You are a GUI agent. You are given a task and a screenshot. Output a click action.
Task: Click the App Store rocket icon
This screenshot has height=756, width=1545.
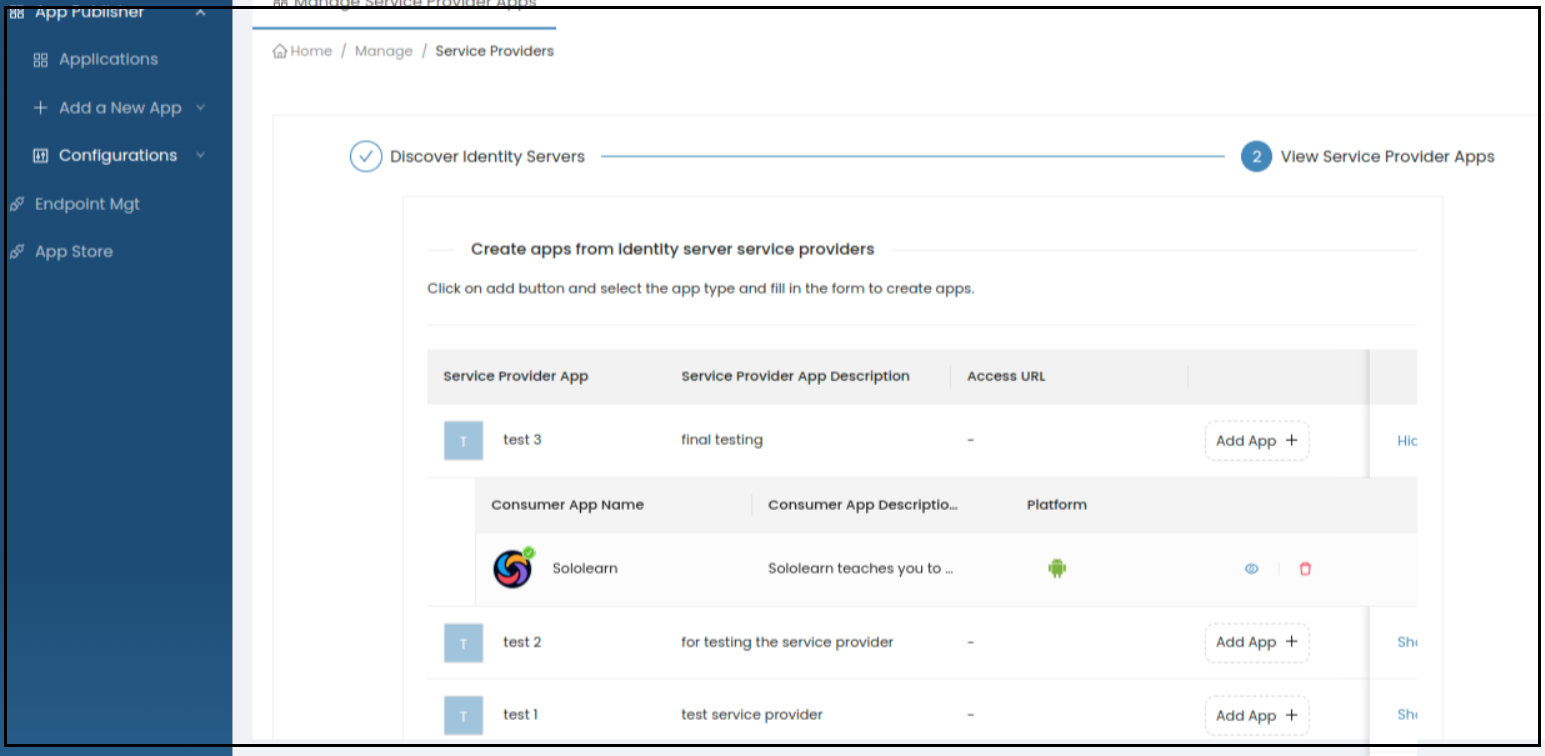[x=16, y=252]
